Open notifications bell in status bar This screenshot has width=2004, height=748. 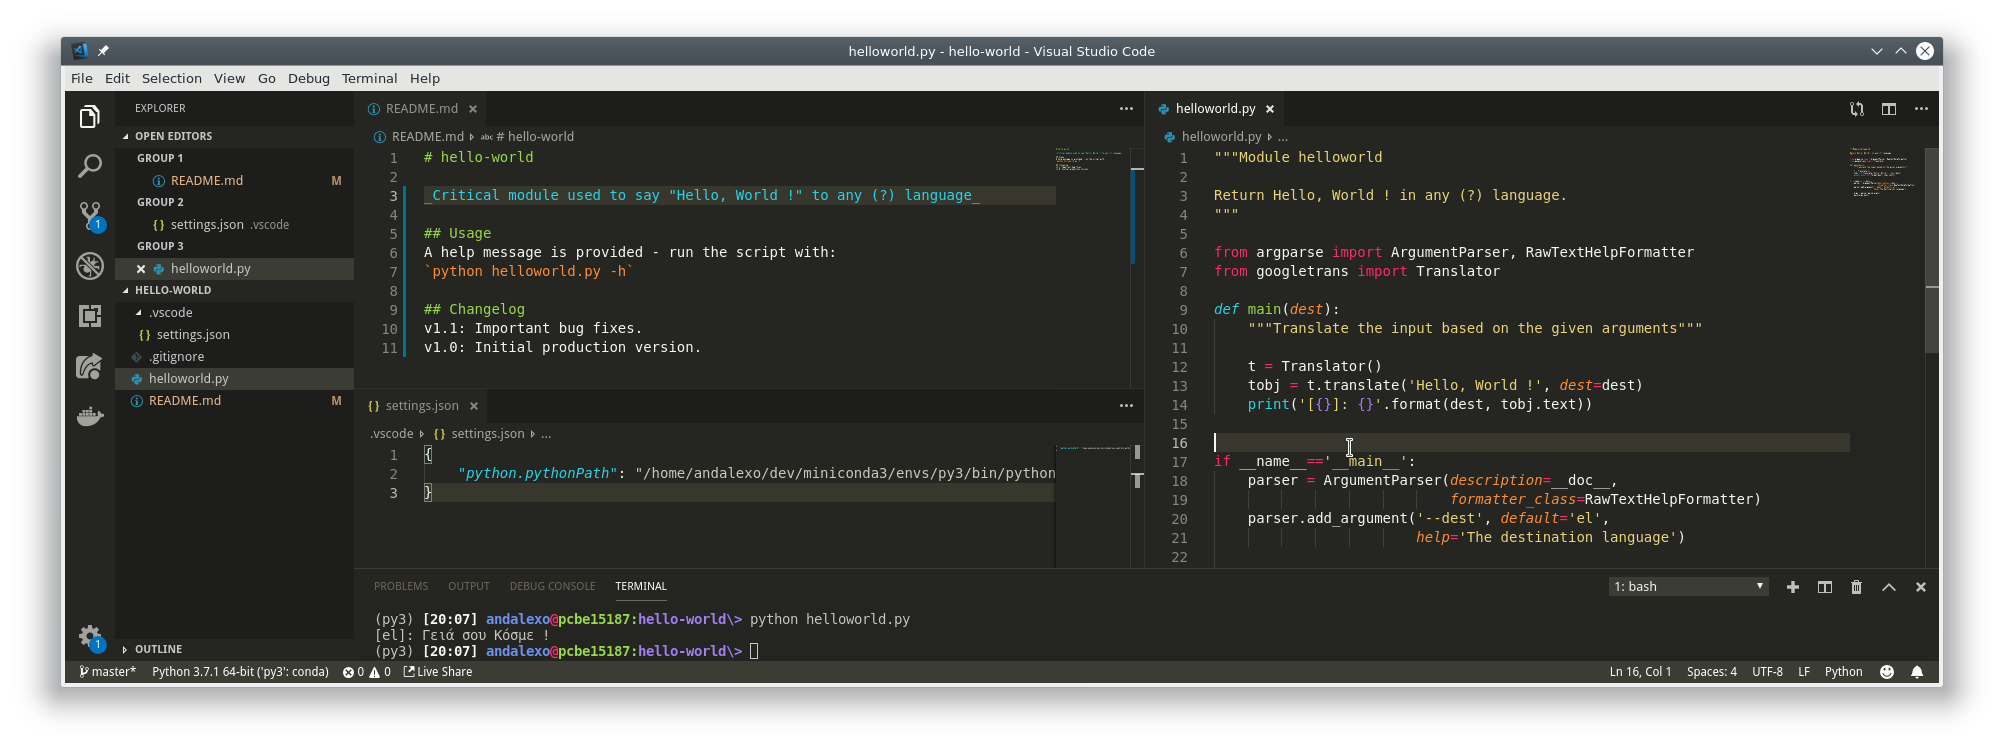click(1917, 672)
